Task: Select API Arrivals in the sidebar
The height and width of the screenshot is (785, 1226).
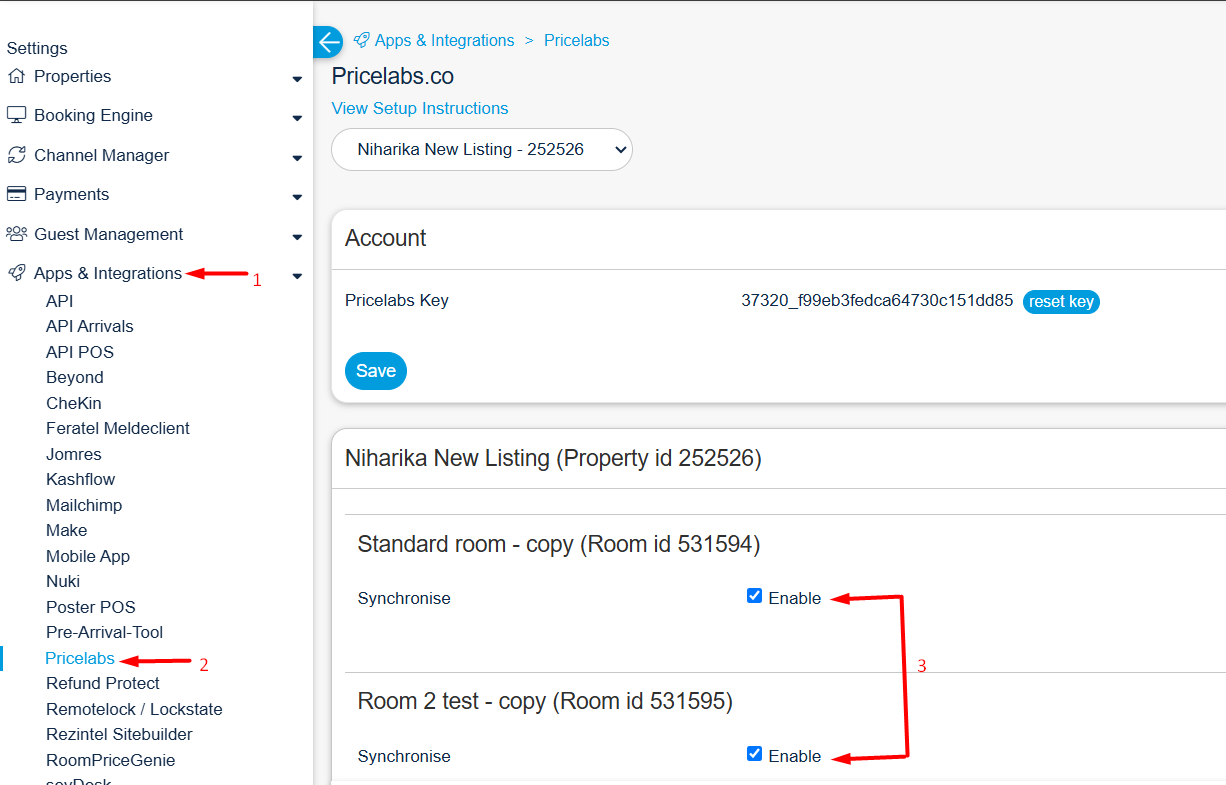Action: click(x=89, y=326)
